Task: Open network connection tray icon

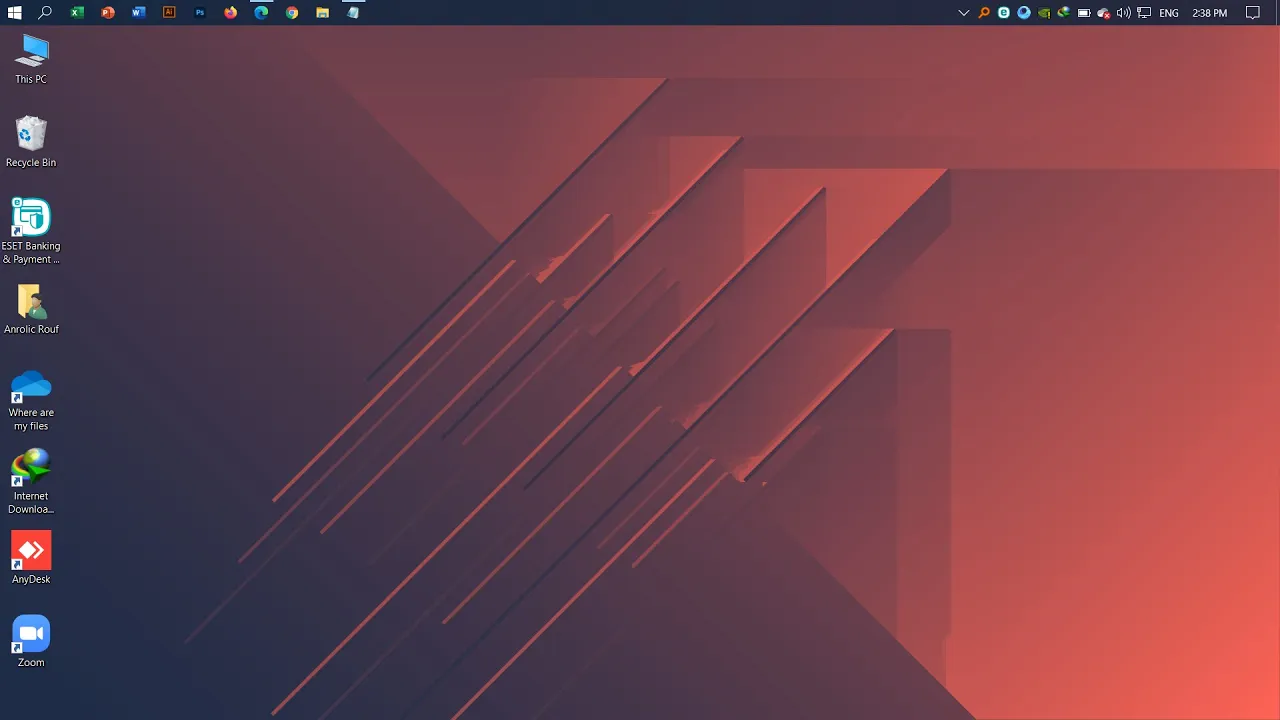Action: click(1144, 13)
